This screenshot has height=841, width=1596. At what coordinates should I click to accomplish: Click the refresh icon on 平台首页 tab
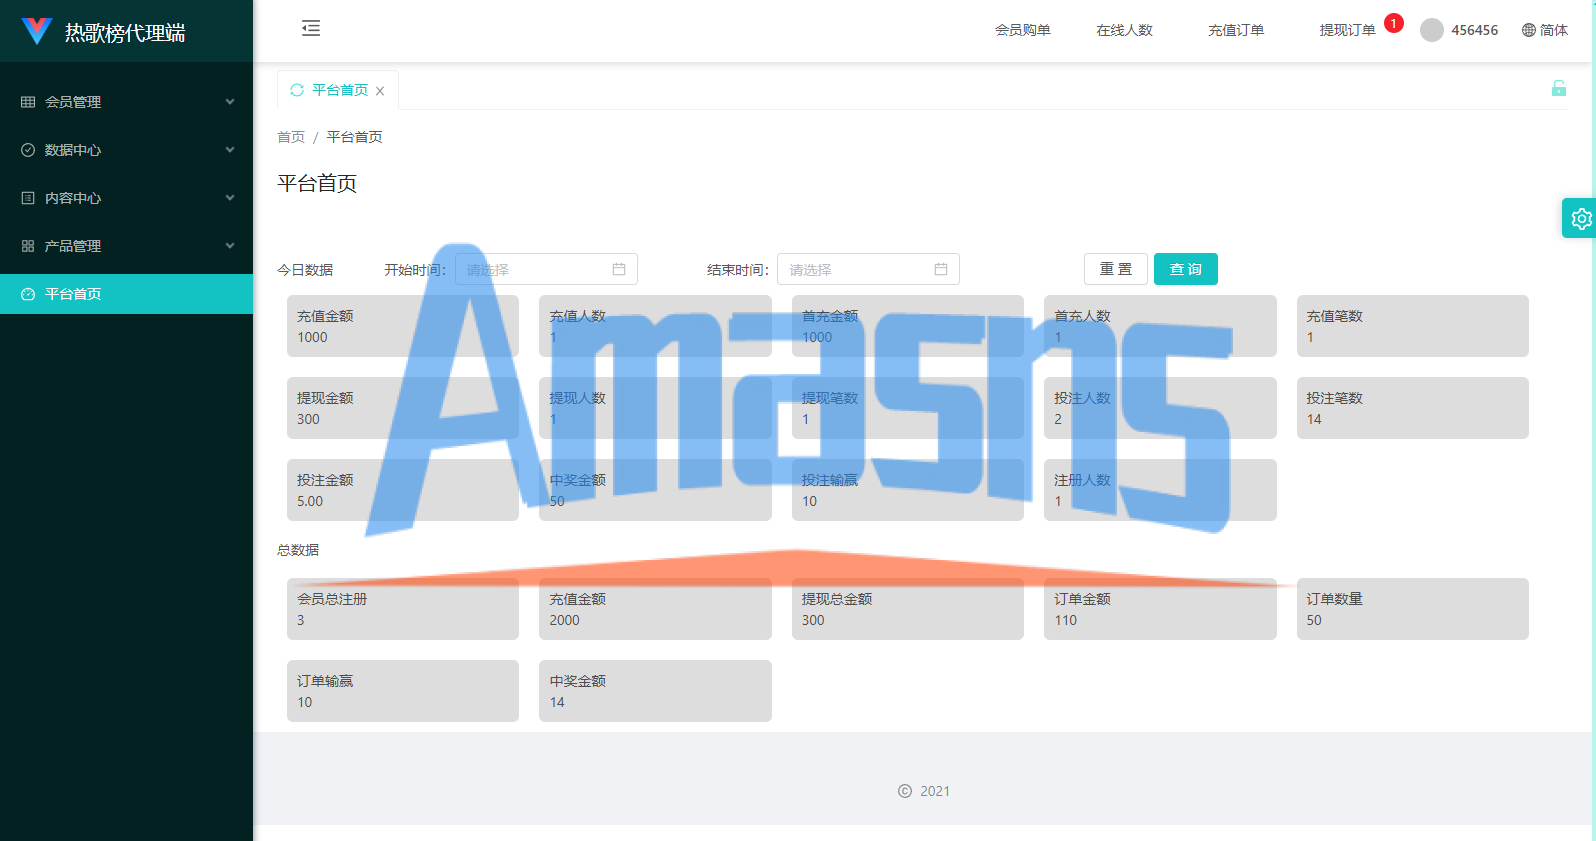[x=297, y=90]
